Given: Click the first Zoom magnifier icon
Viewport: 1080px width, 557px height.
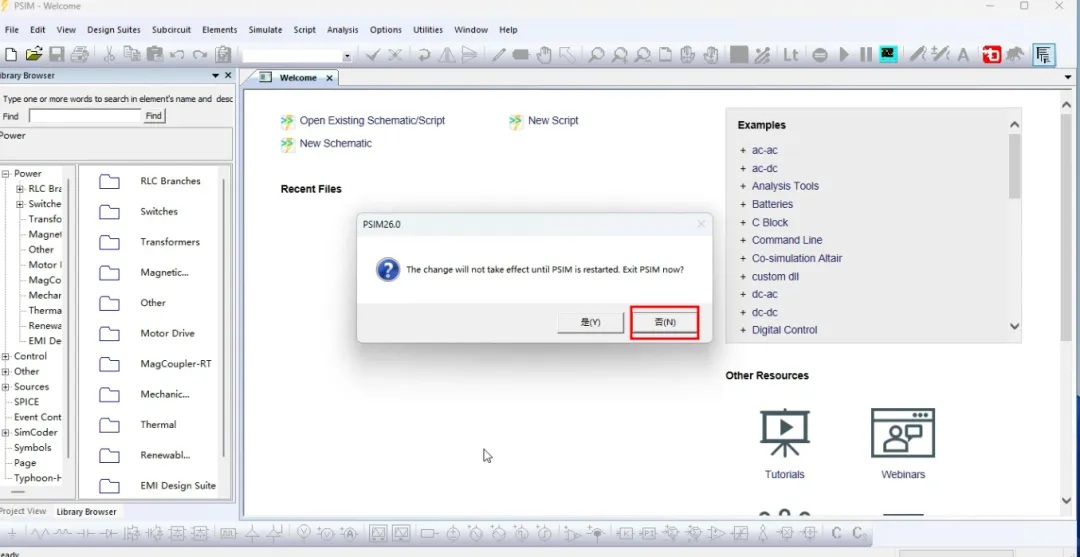Looking at the screenshot, I should [x=596, y=54].
